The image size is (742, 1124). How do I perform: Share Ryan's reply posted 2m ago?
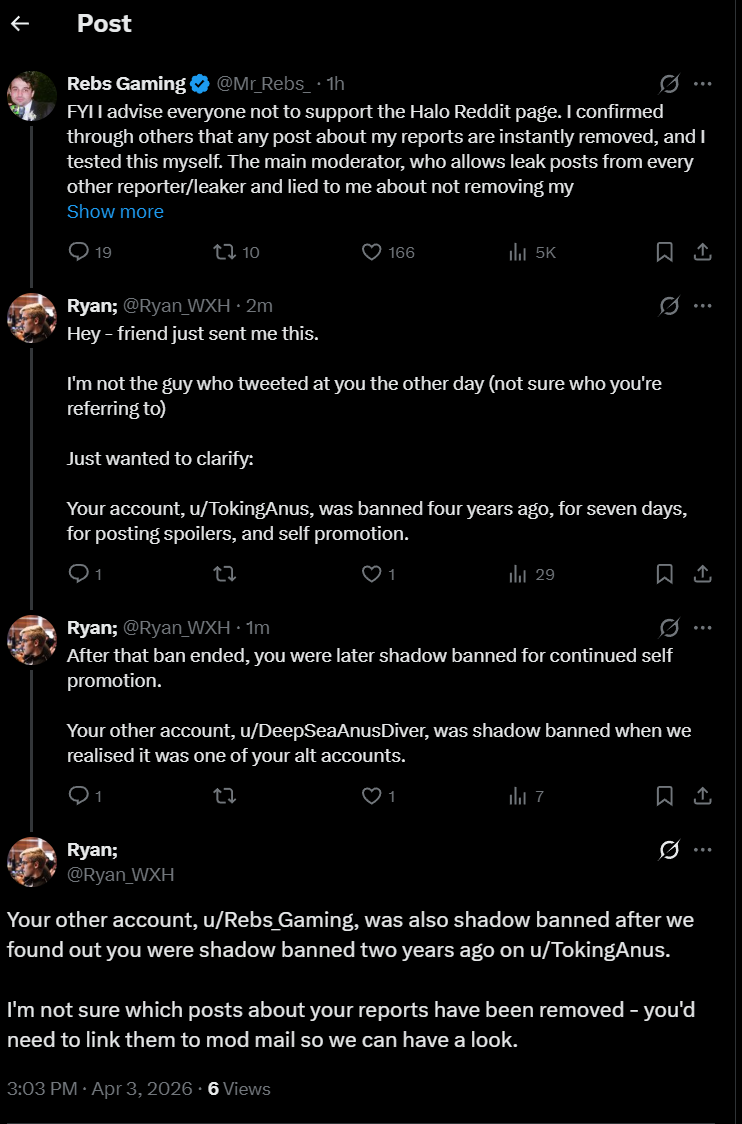pyautogui.click(x=703, y=574)
